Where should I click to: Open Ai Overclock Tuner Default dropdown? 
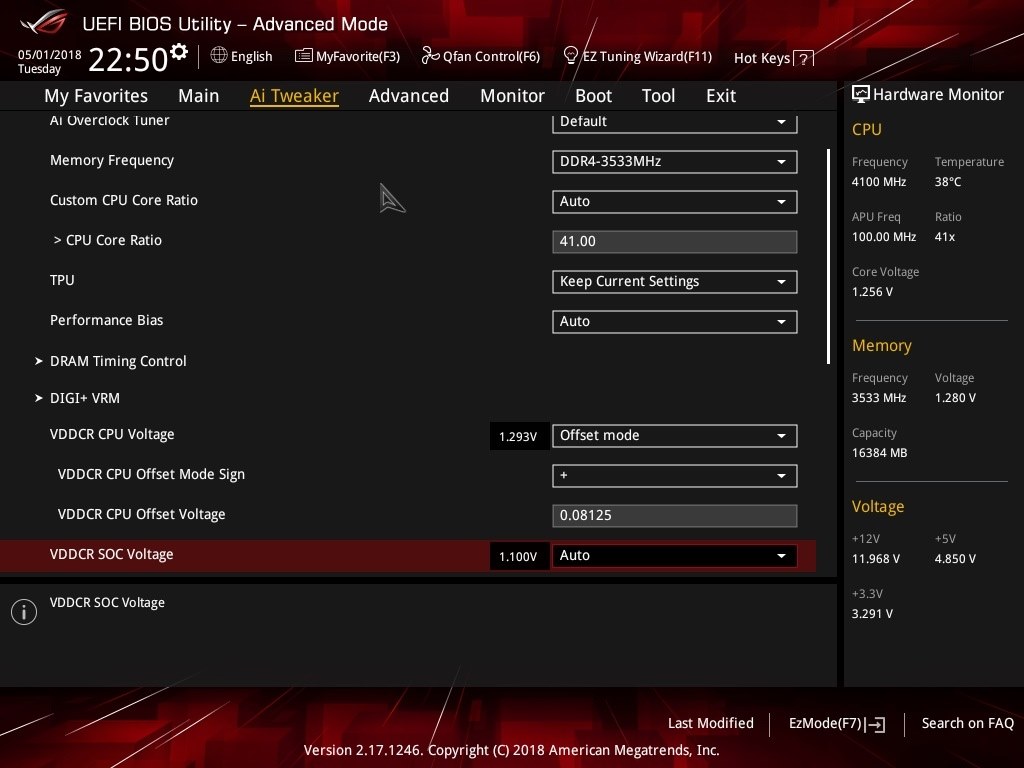[x=675, y=122]
